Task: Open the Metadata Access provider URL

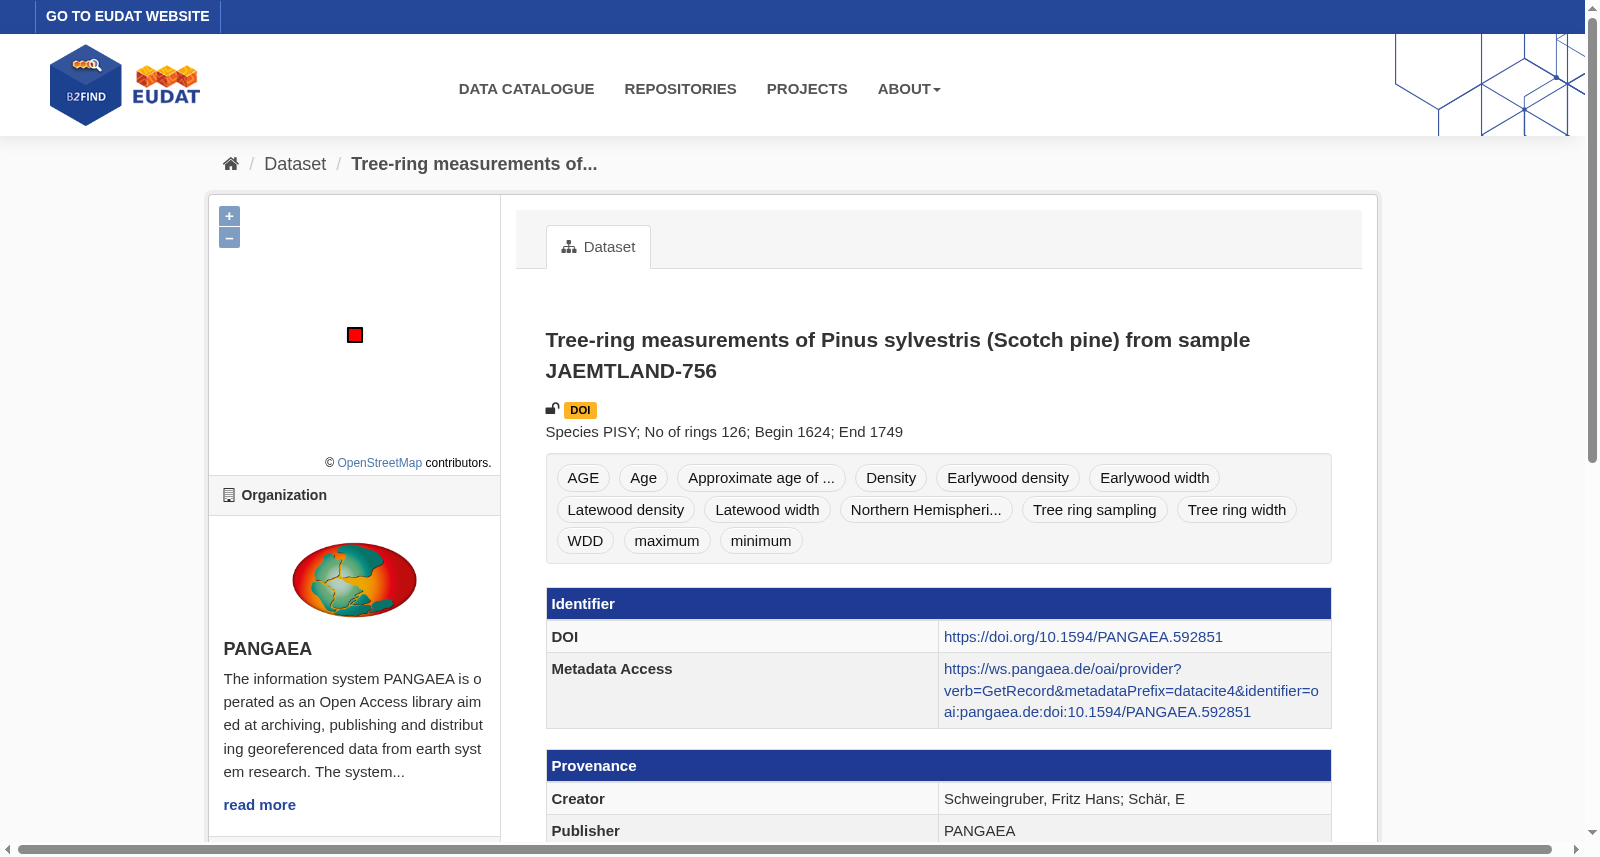Action: coord(1131,690)
